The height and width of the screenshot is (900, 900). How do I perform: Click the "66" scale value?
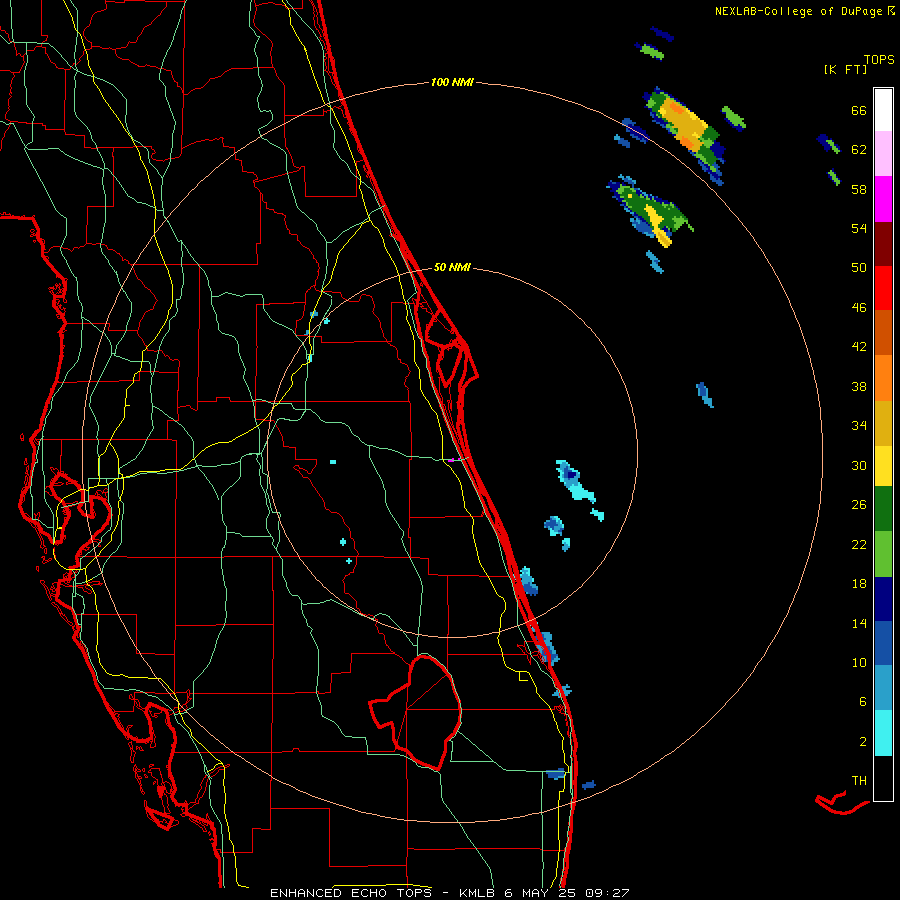coord(859,110)
